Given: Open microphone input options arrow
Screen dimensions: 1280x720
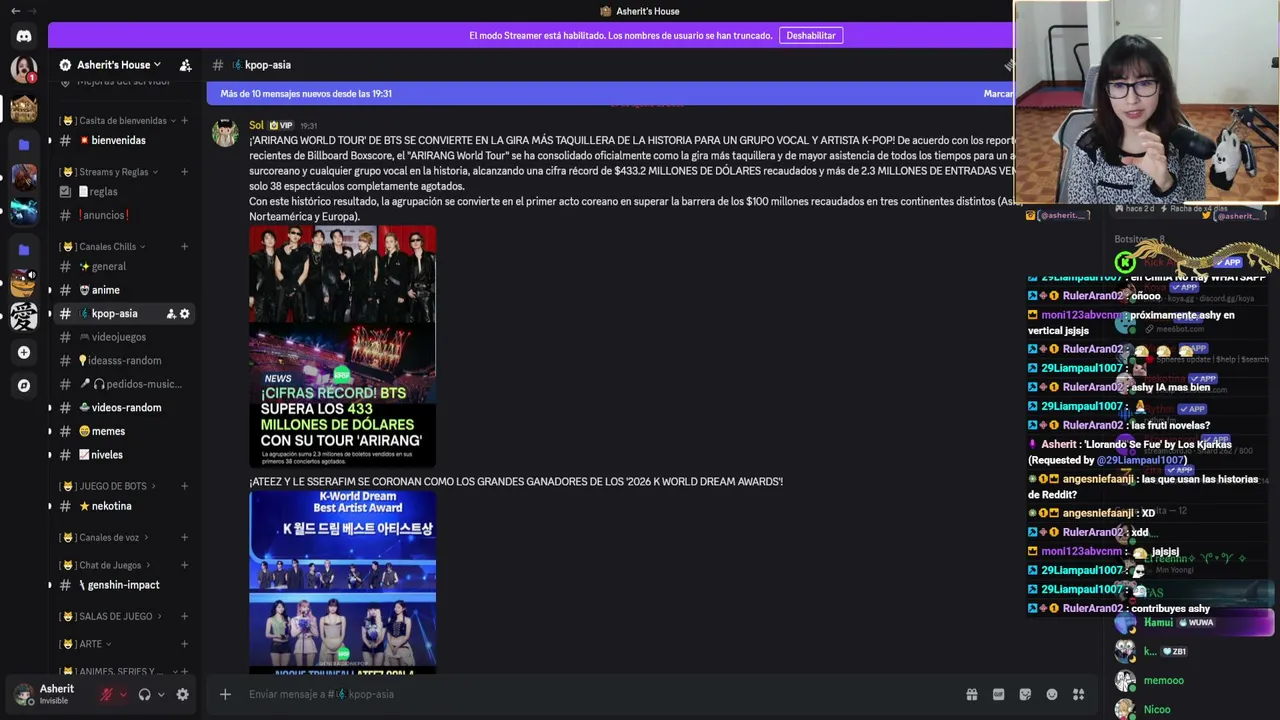Looking at the screenshot, I should [x=123, y=694].
